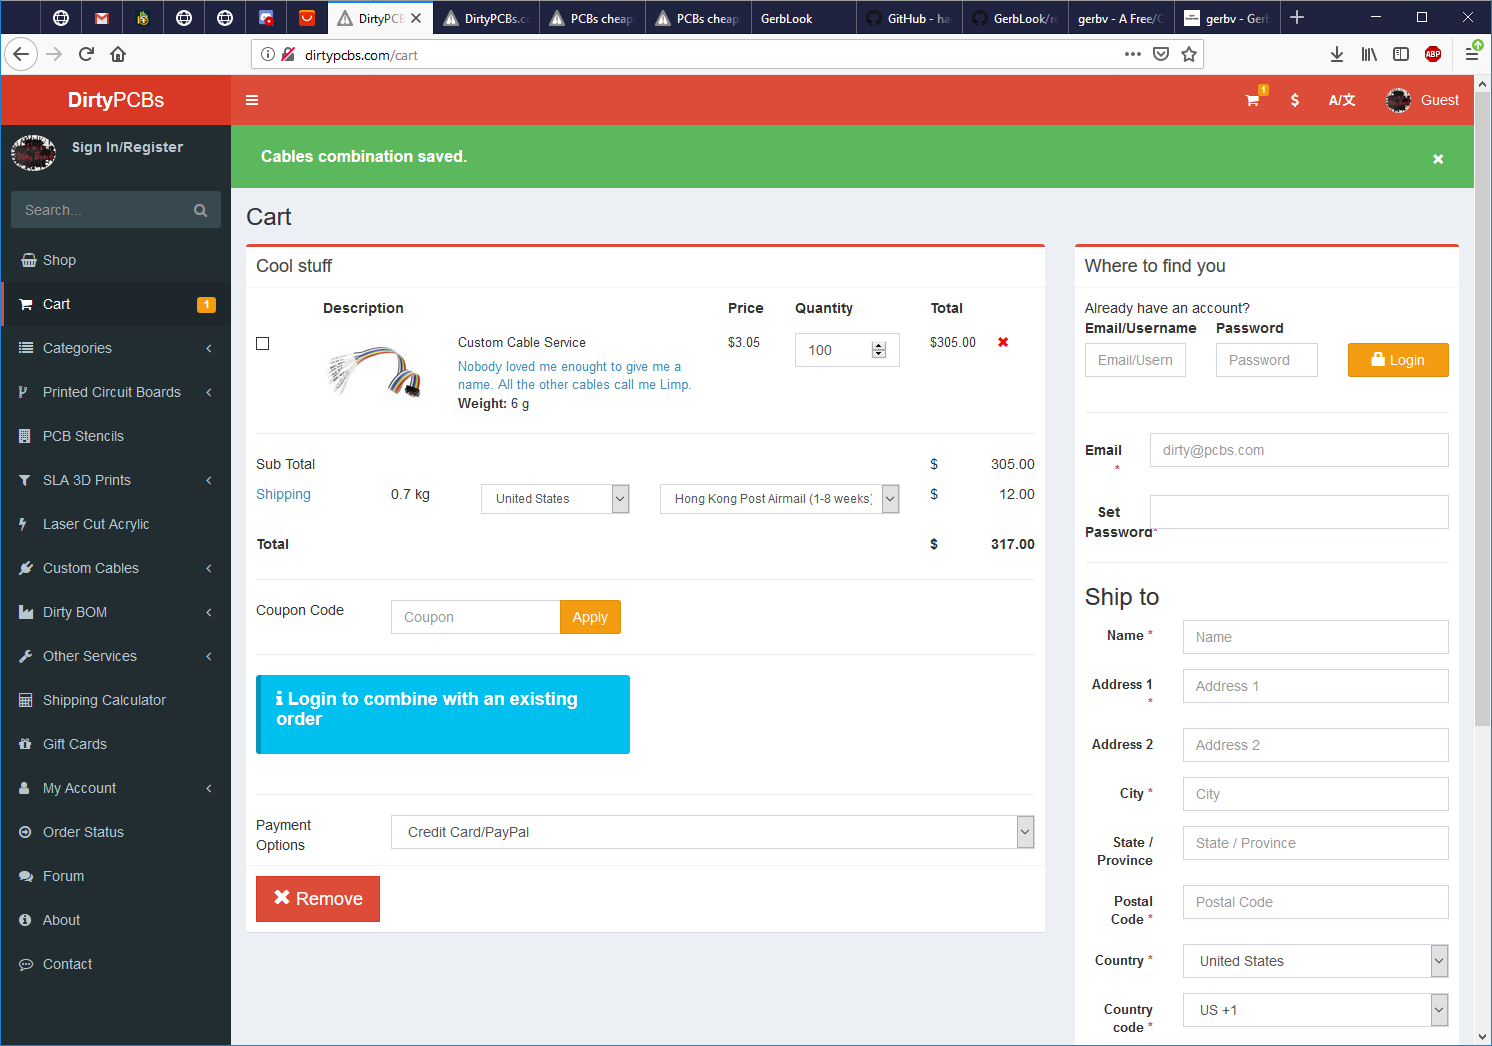Open the page actions three-dot menu
1492x1046 pixels.
[1133, 54]
